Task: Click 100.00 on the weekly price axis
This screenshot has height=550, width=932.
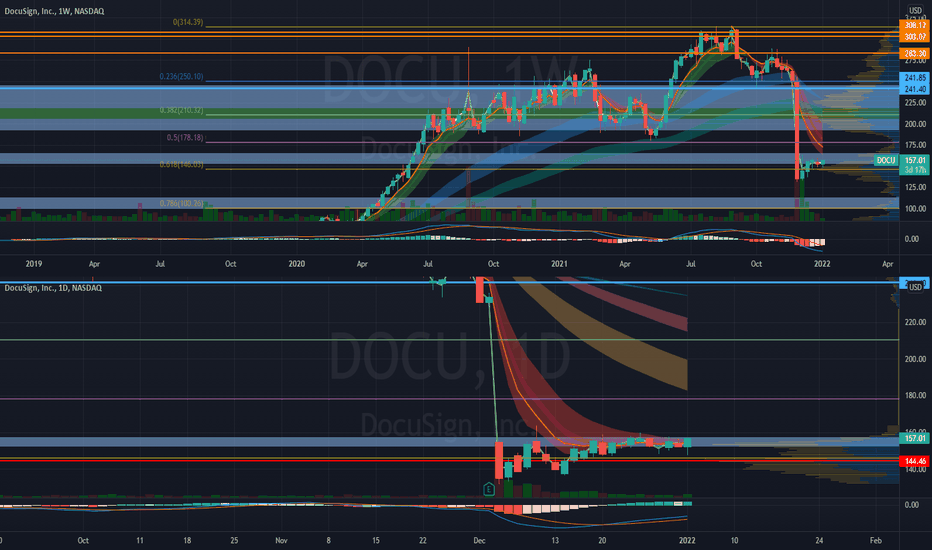Action: point(915,209)
